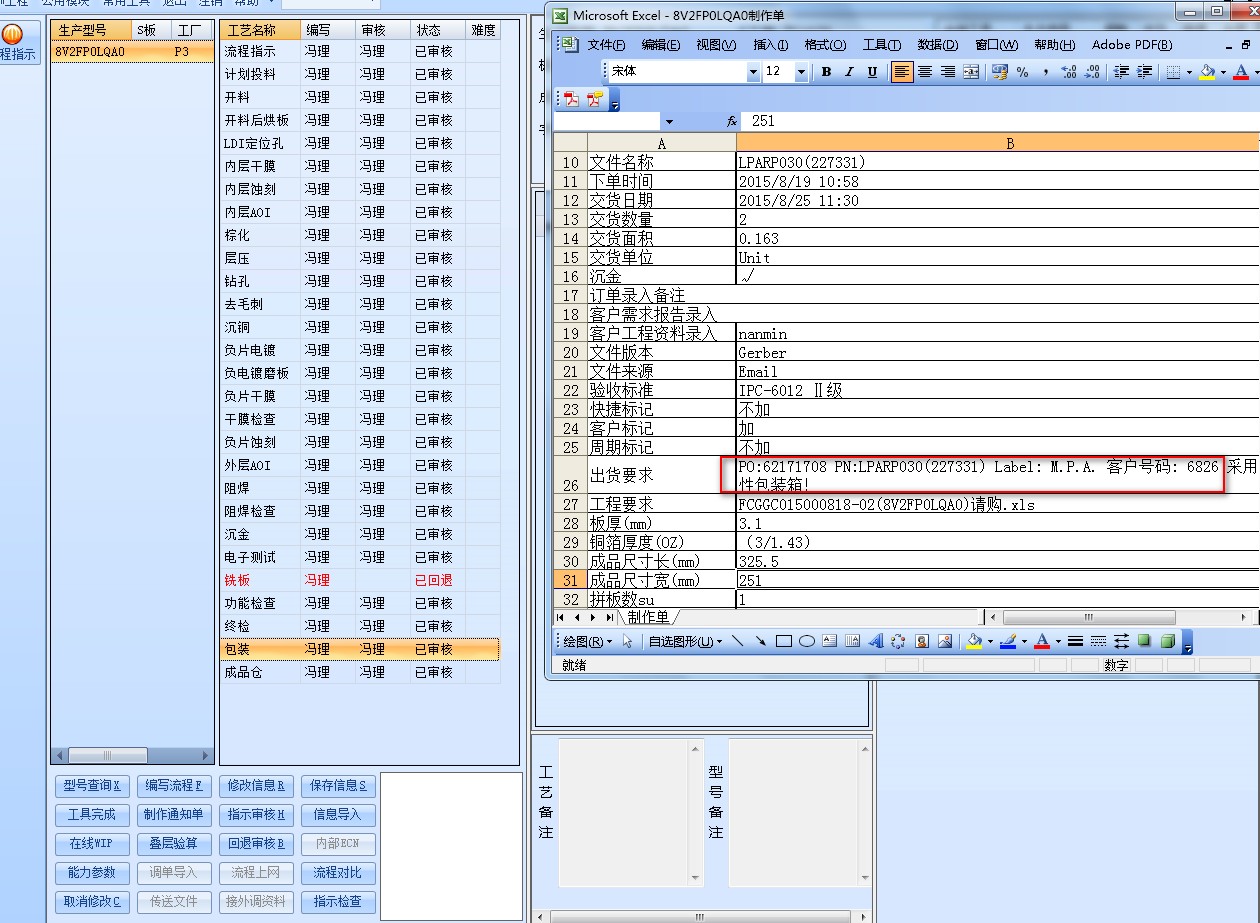Select the align left icon
1260x923 pixels.
click(x=902, y=72)
